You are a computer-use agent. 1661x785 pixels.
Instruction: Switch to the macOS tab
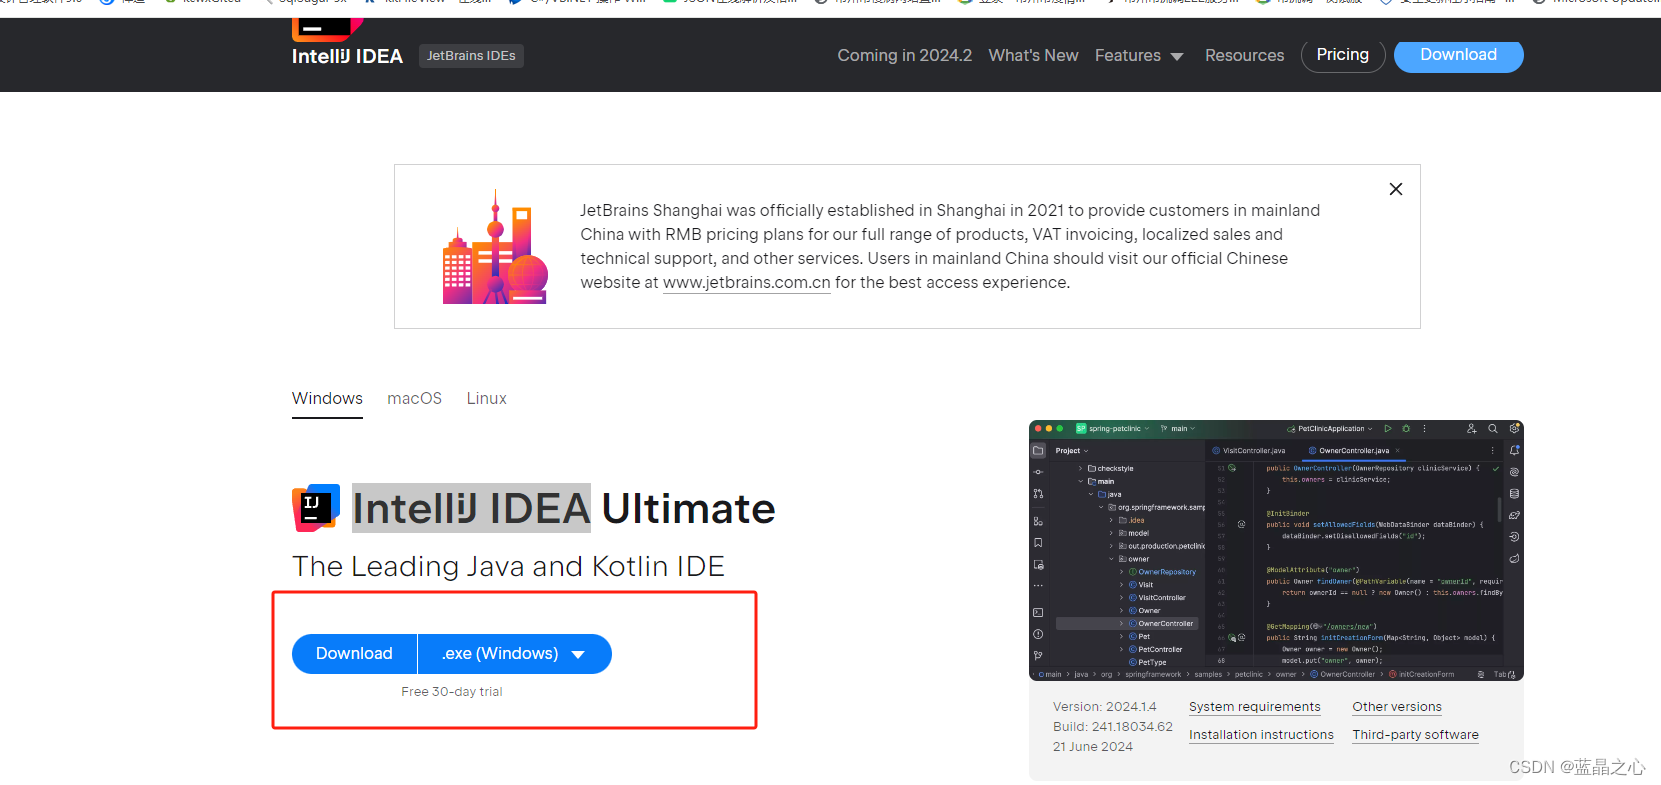(x=414, y=399)
